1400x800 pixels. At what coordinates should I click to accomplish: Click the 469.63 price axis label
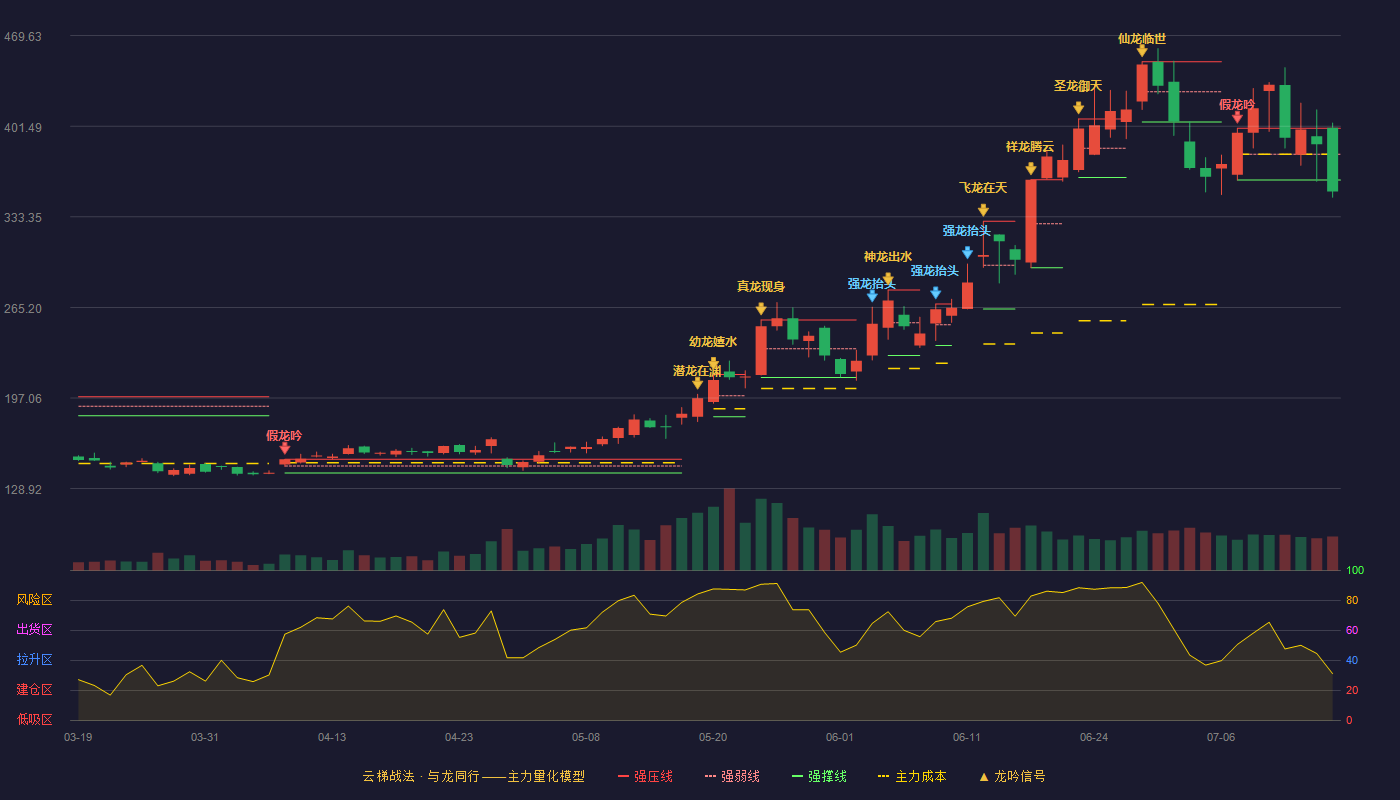coord(22,36)
